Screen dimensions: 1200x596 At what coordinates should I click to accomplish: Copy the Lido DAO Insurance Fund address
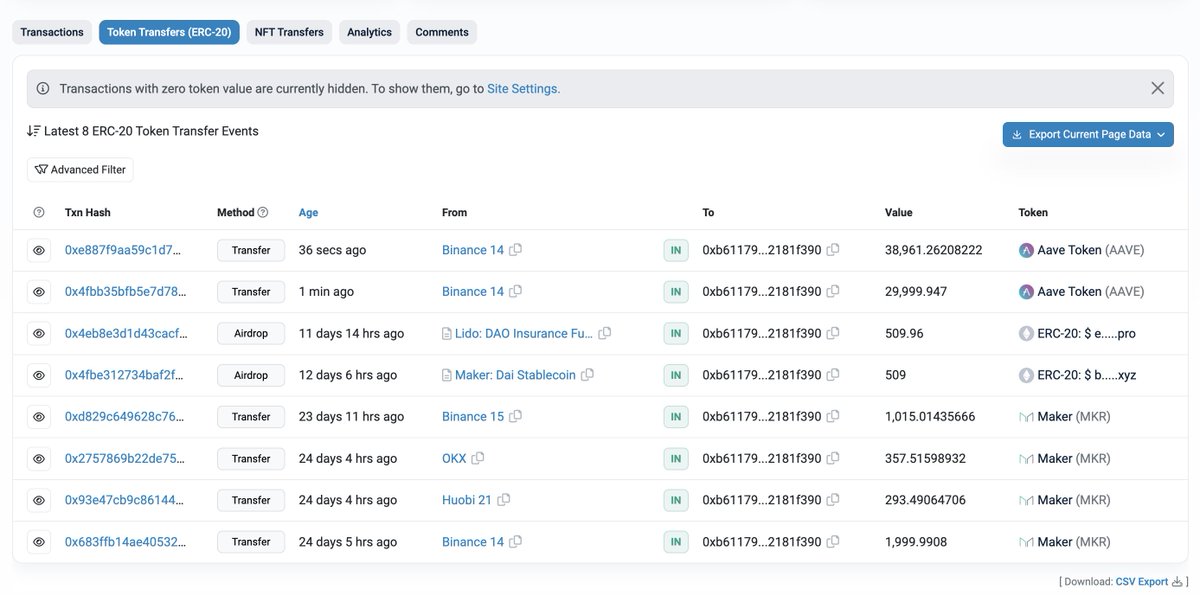click(605, 333)
